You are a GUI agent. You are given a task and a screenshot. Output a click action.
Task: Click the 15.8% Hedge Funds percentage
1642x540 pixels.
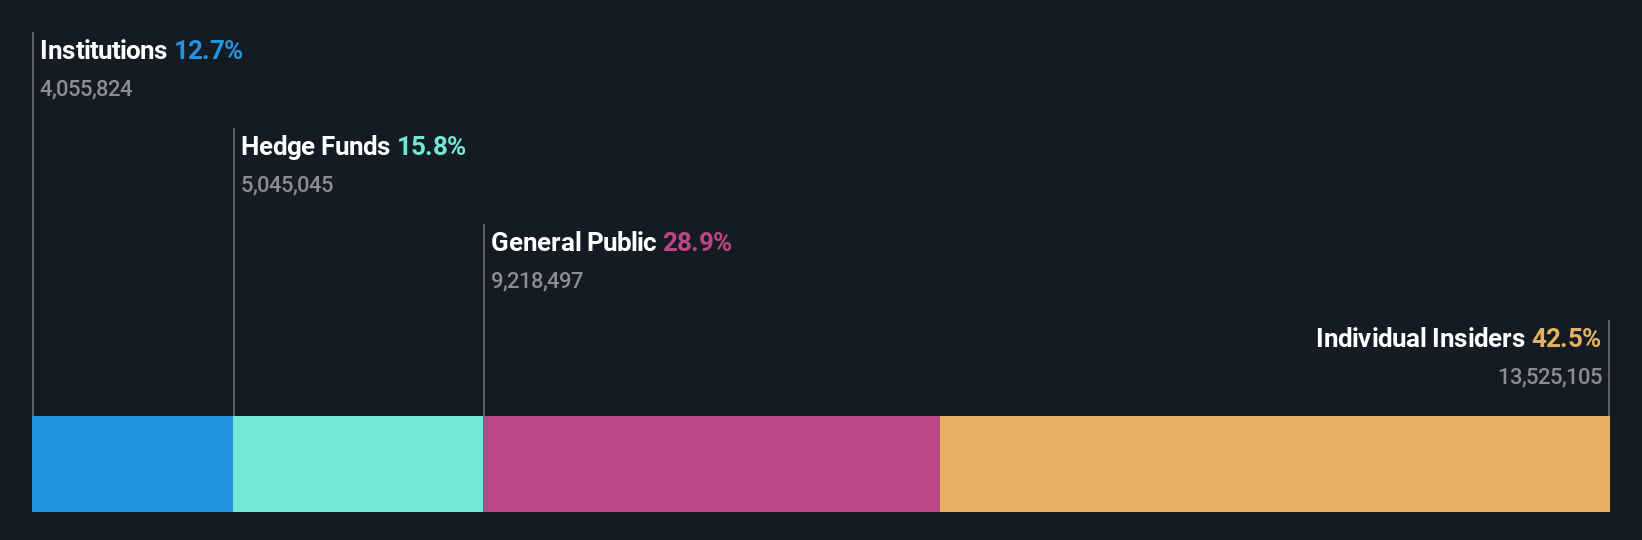click(x=431, y=146)
